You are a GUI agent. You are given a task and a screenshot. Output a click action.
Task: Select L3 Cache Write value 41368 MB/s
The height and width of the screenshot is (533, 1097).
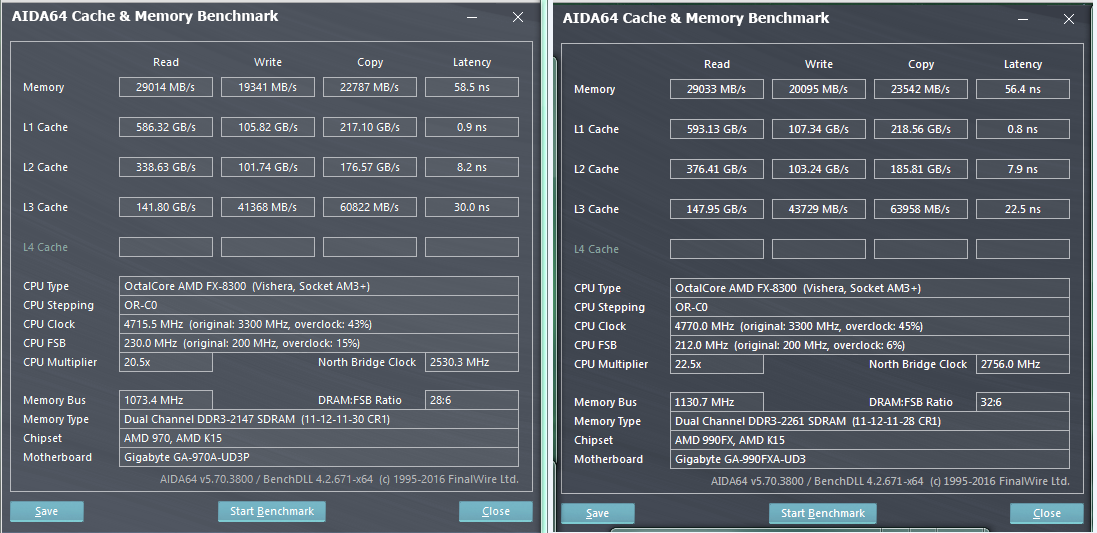tap(268, 207)
